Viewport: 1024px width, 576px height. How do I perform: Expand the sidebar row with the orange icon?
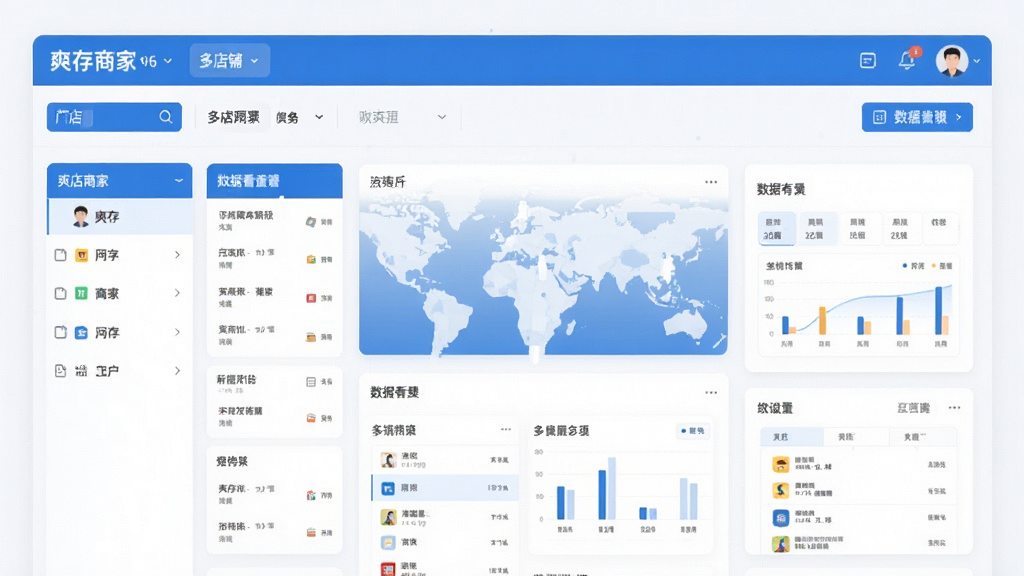(x=177, y=255)
